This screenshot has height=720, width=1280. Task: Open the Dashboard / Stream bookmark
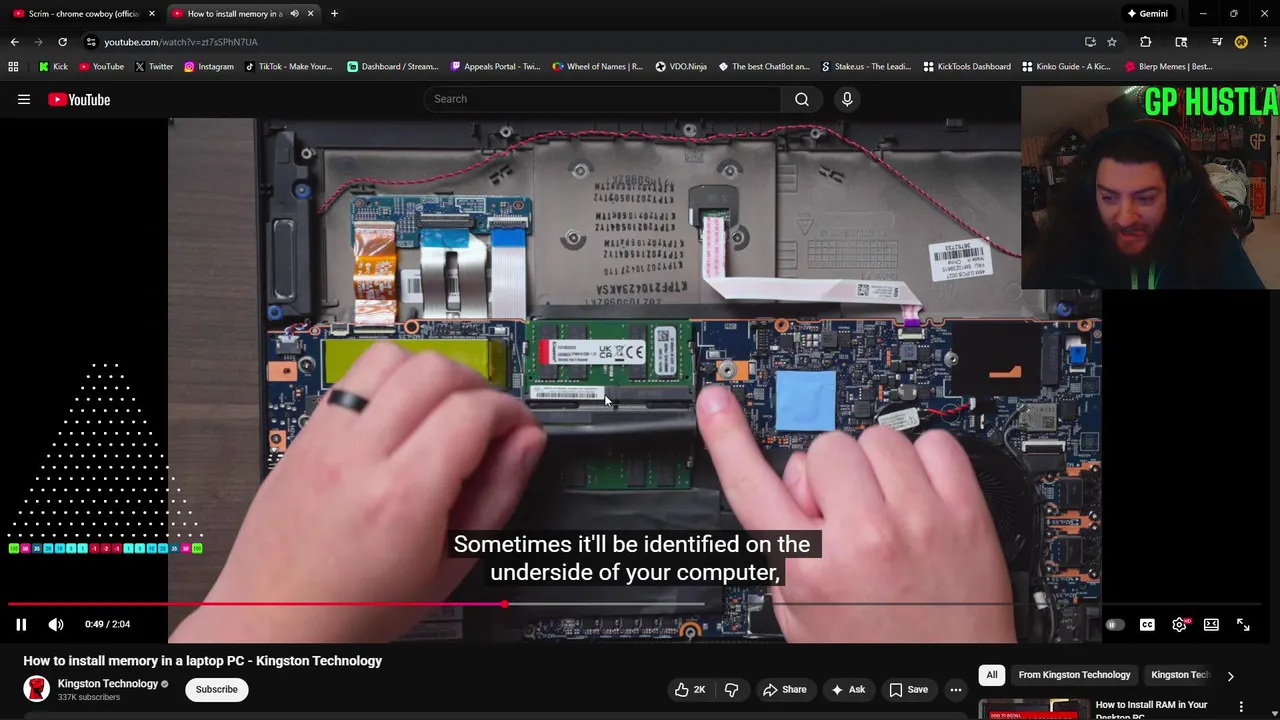pyautogui.click(x=392, y=67)
